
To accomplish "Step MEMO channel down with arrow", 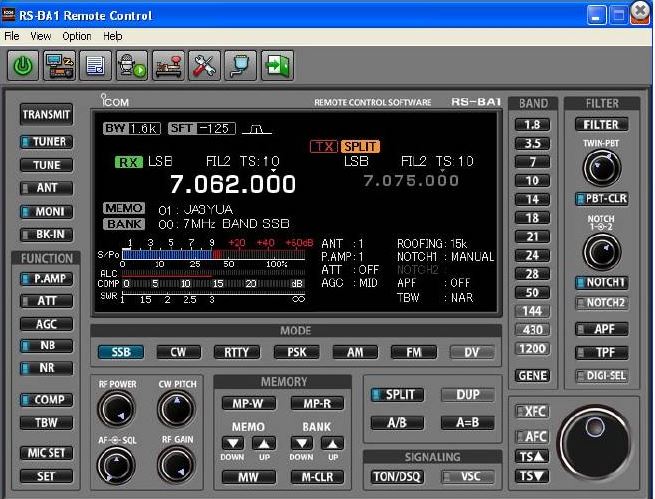I will pyautogui.click(x=233, y=444).
